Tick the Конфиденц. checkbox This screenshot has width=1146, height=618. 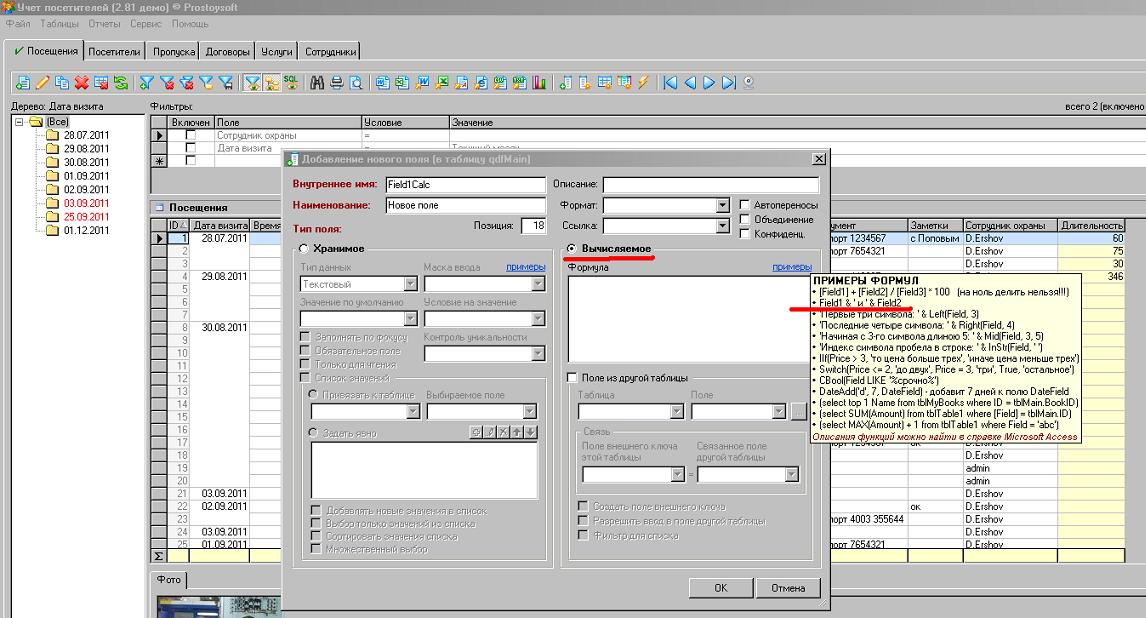coord(744,234)
